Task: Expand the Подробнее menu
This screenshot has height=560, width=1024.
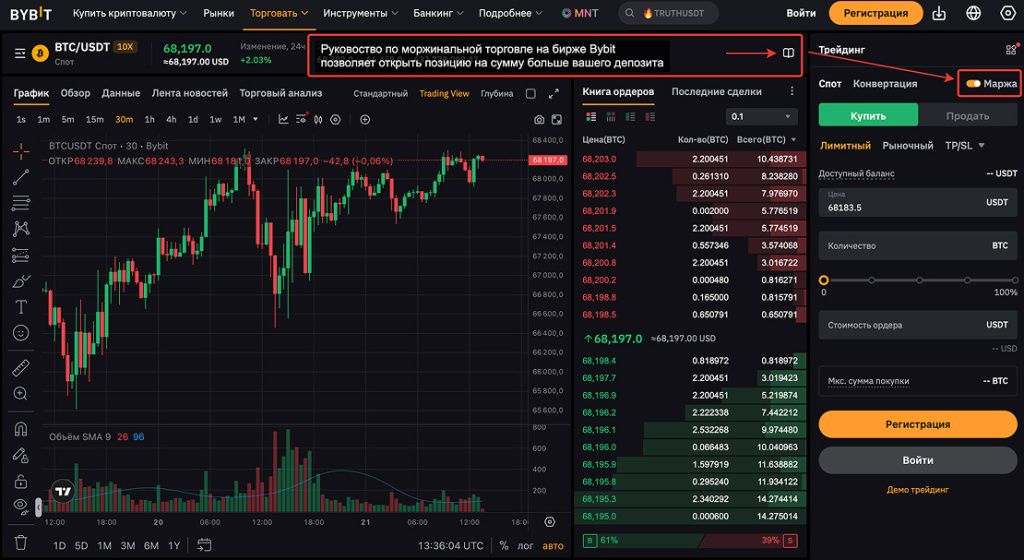Action: click(x=511, y=13)
